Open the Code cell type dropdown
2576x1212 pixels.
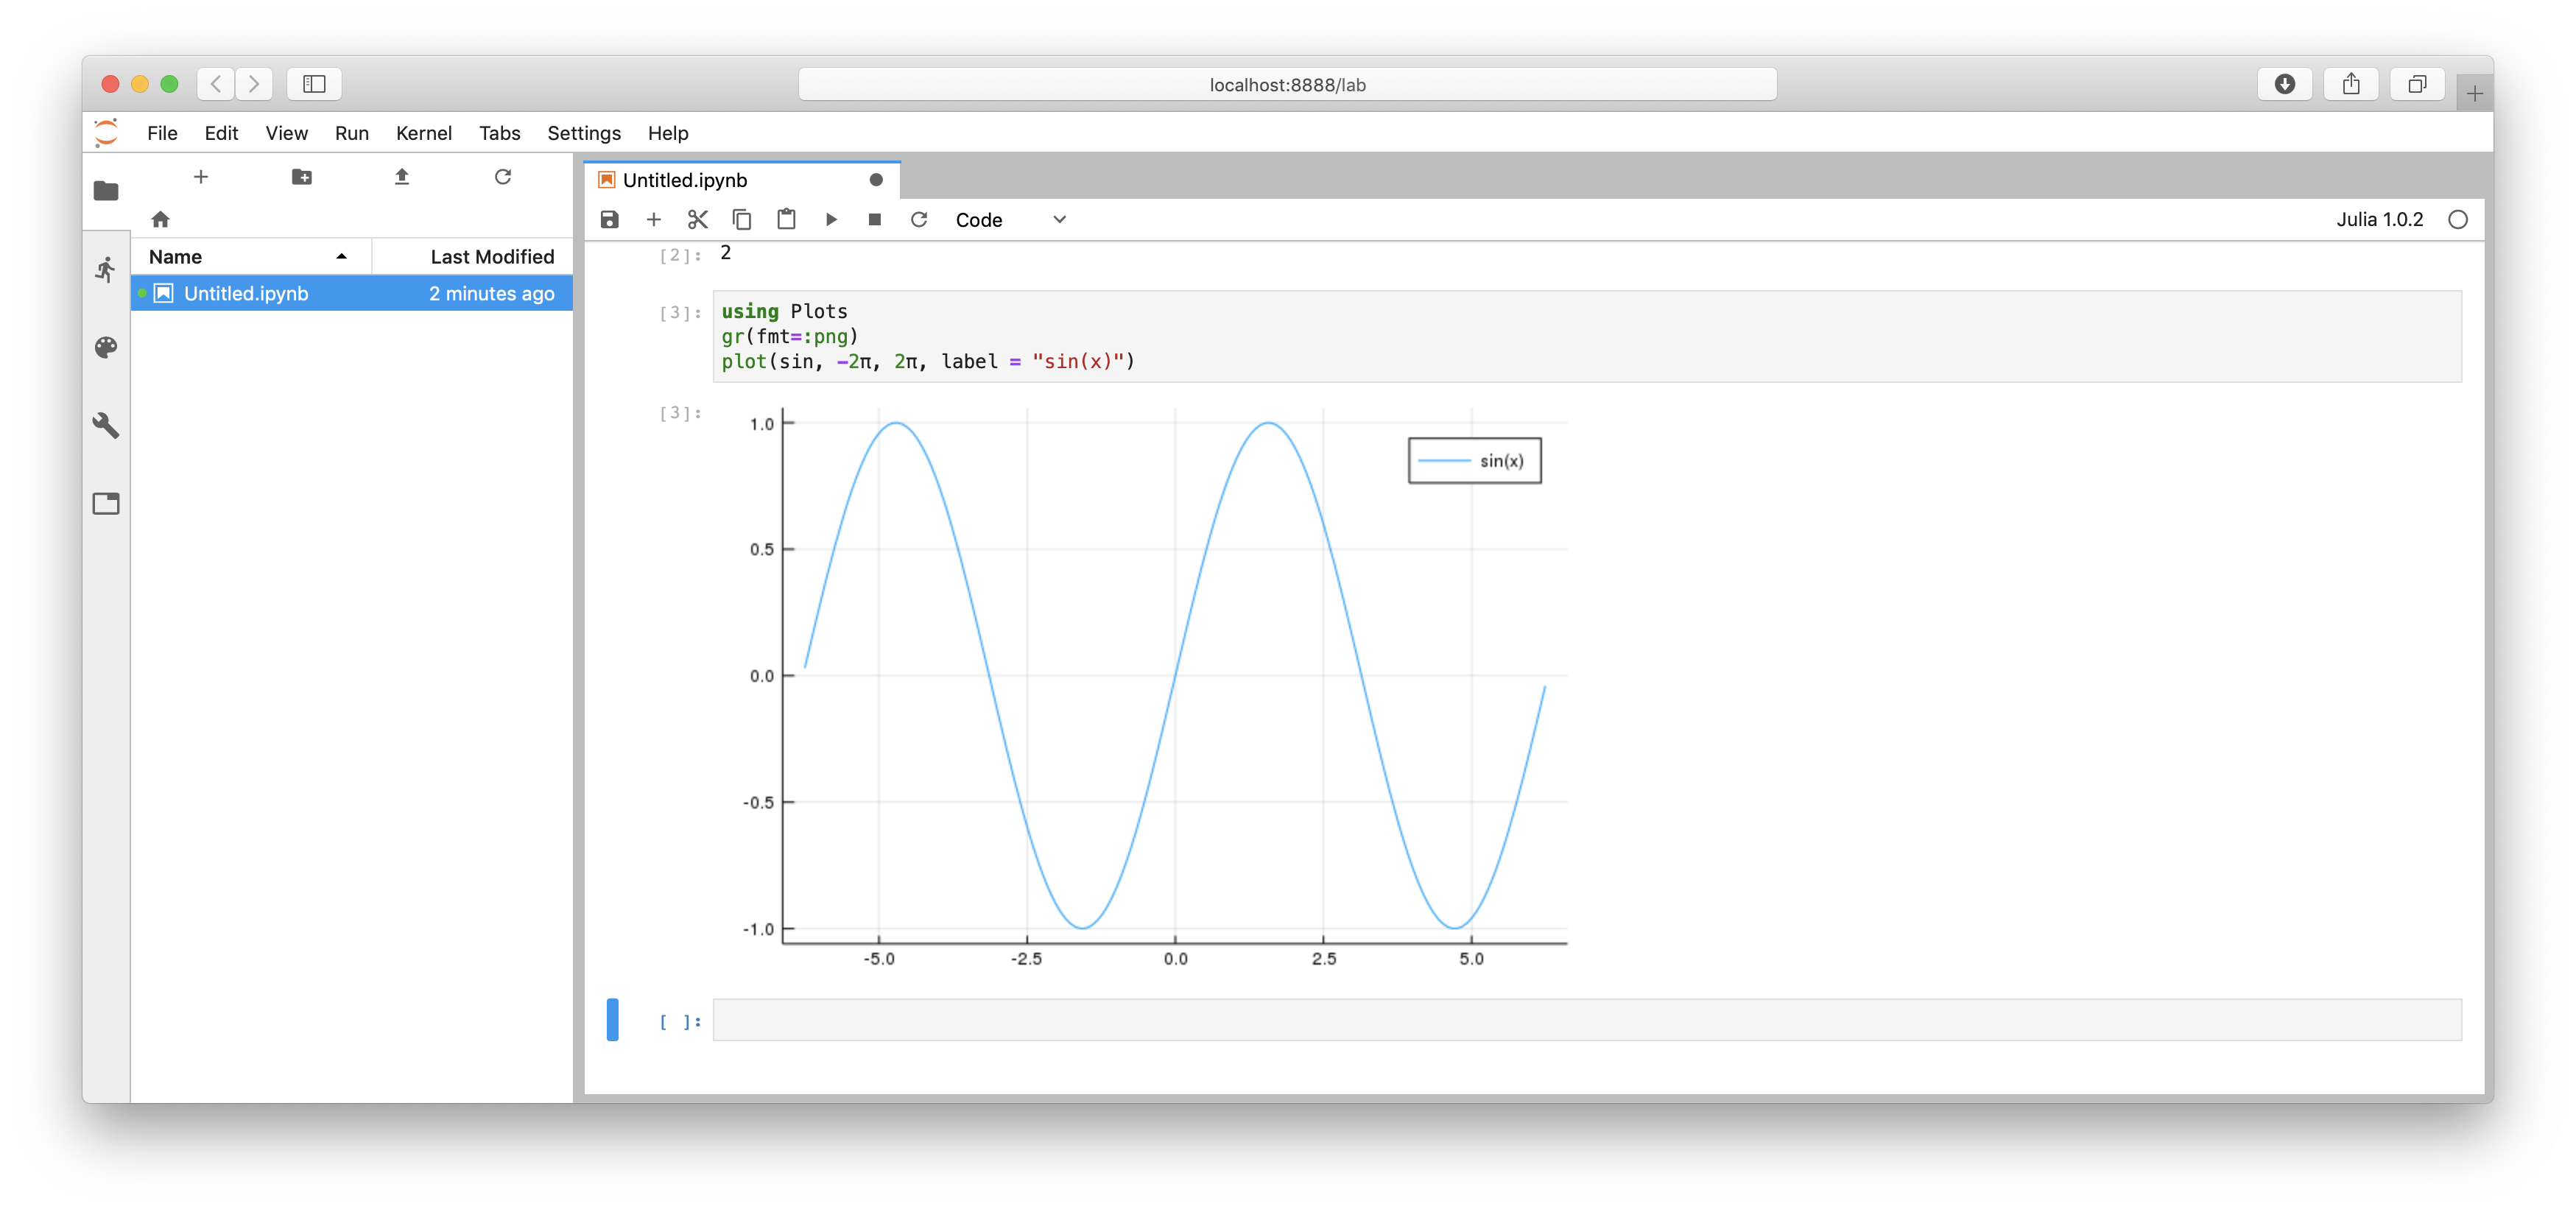pyautogui.click(x=1010, y=220)
